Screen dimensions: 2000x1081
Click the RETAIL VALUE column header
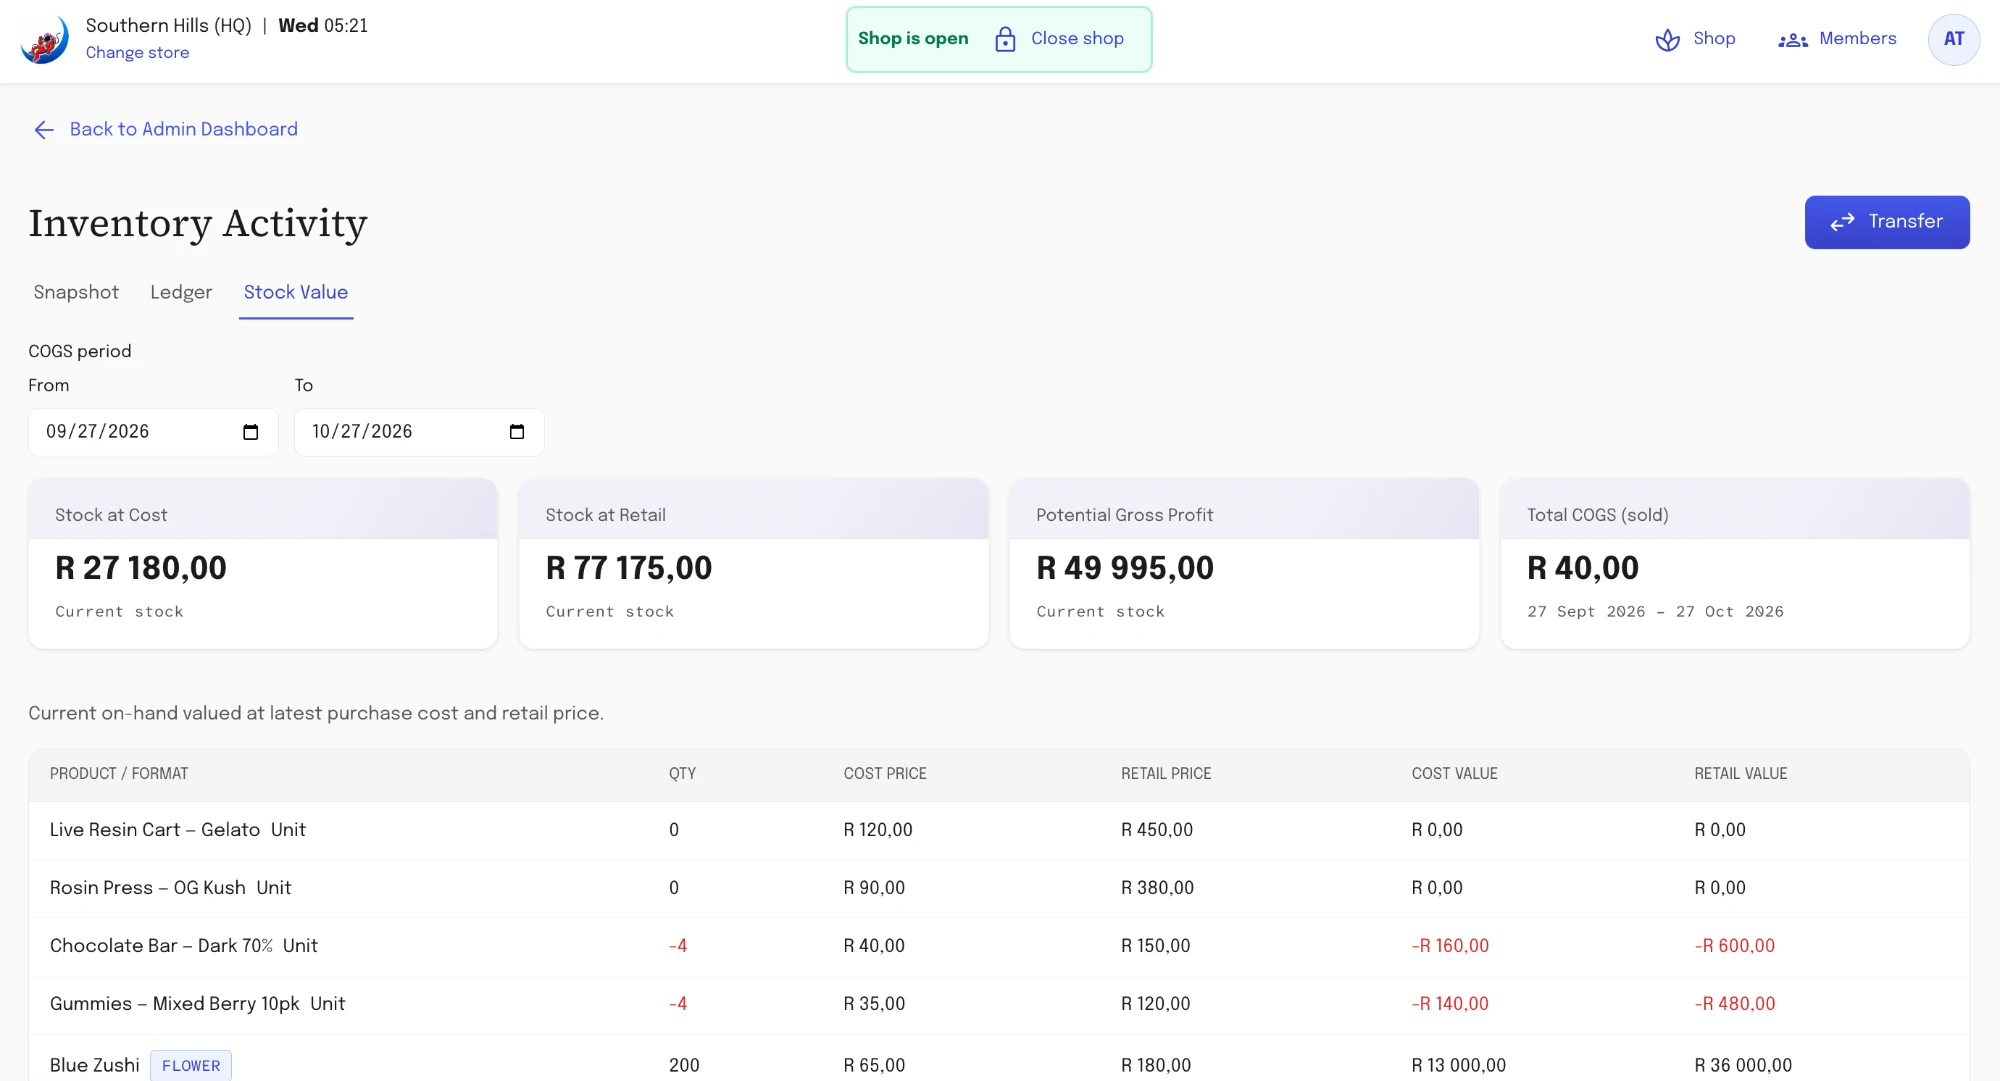1740,774
